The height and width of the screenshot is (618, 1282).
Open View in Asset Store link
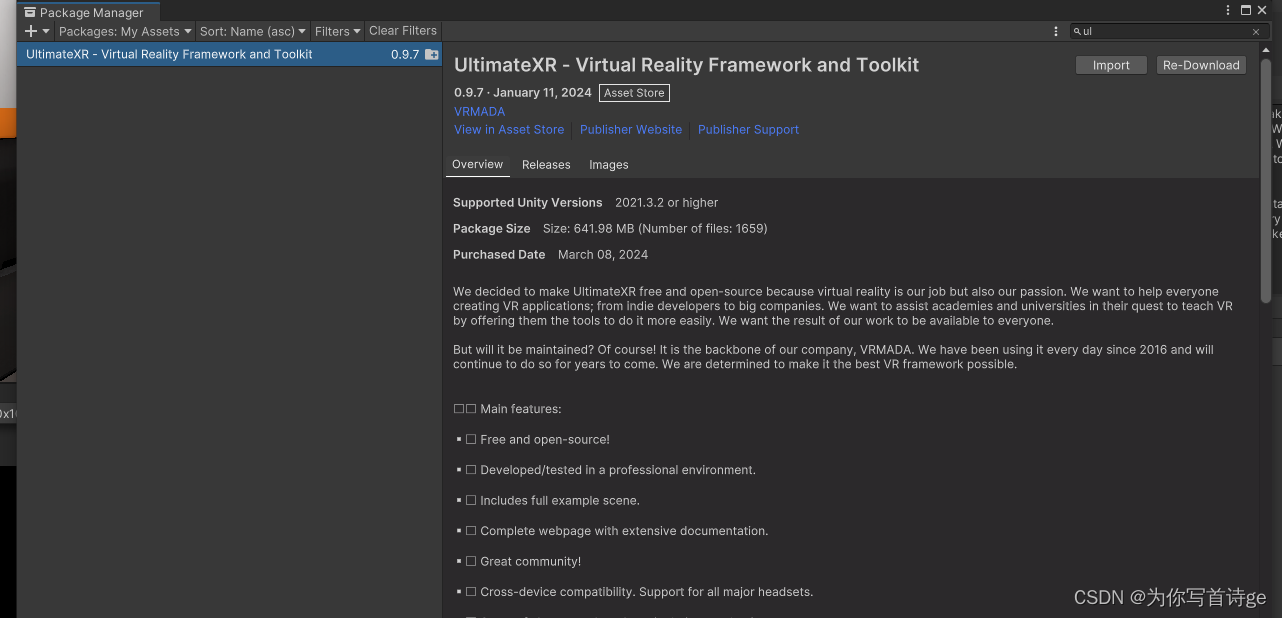click(509, 130)
